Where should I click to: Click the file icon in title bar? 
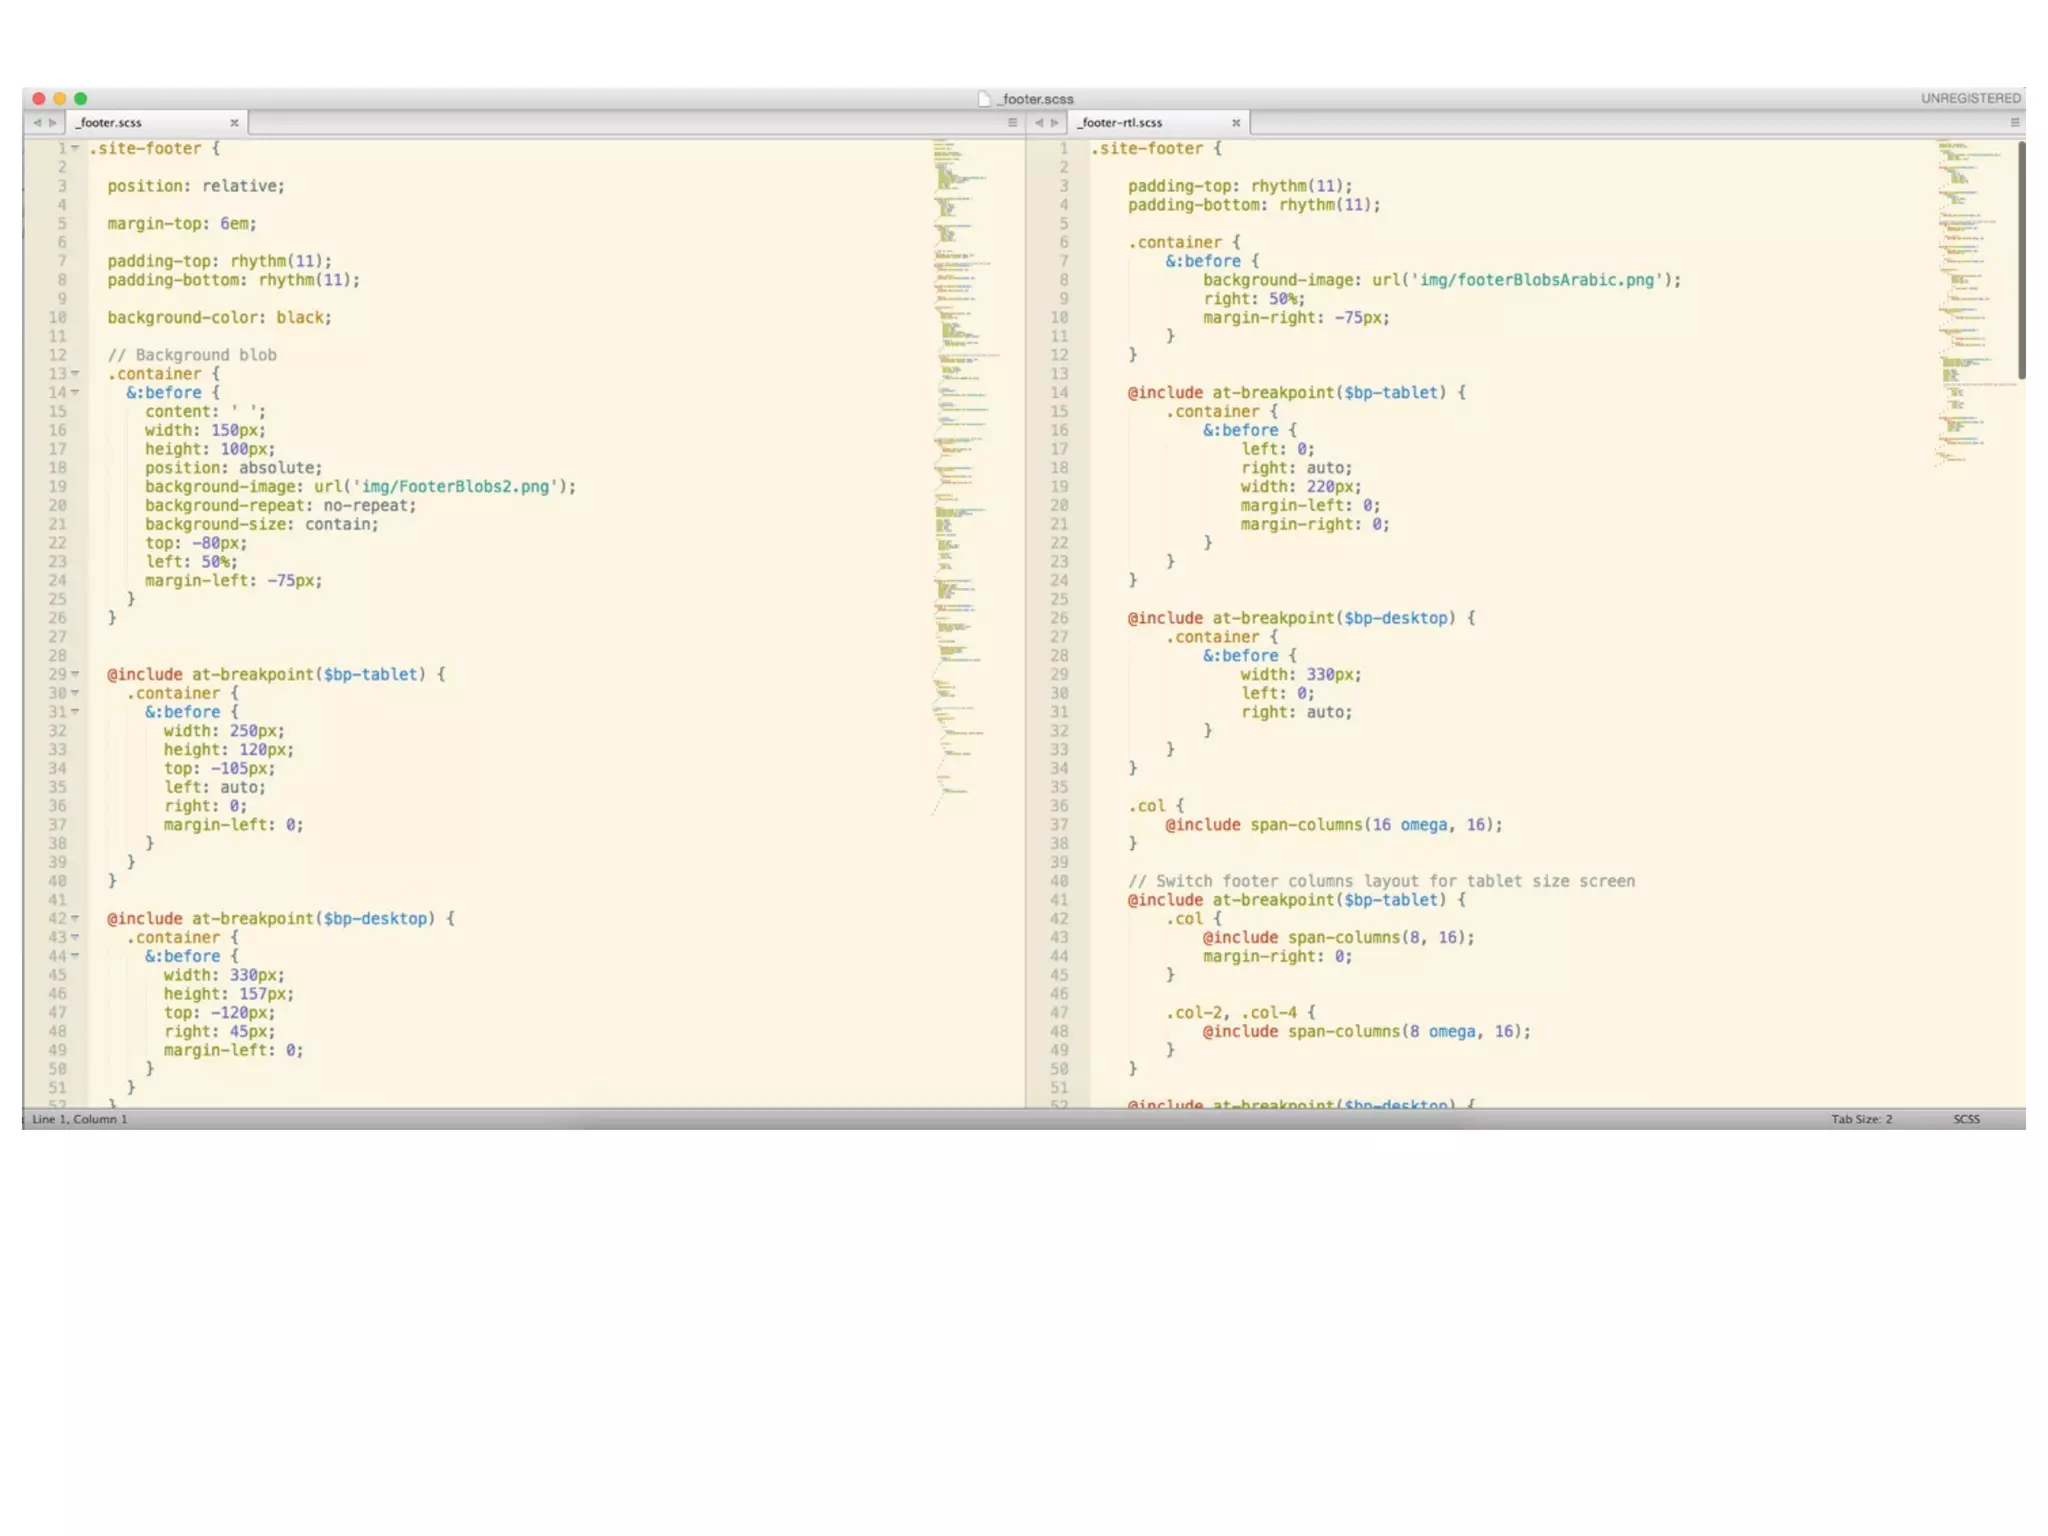tap(984, 99)
